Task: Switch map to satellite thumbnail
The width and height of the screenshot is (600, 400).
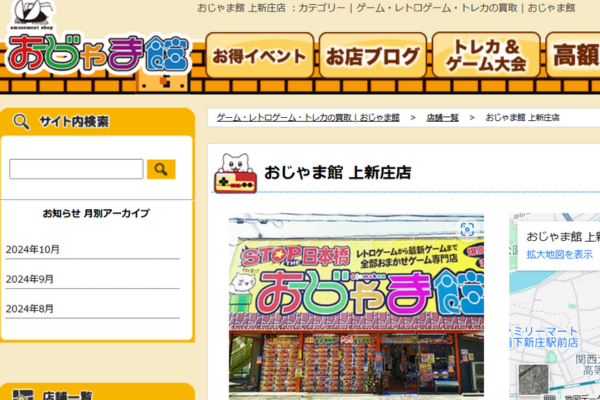Action: (x=533, y=379)
